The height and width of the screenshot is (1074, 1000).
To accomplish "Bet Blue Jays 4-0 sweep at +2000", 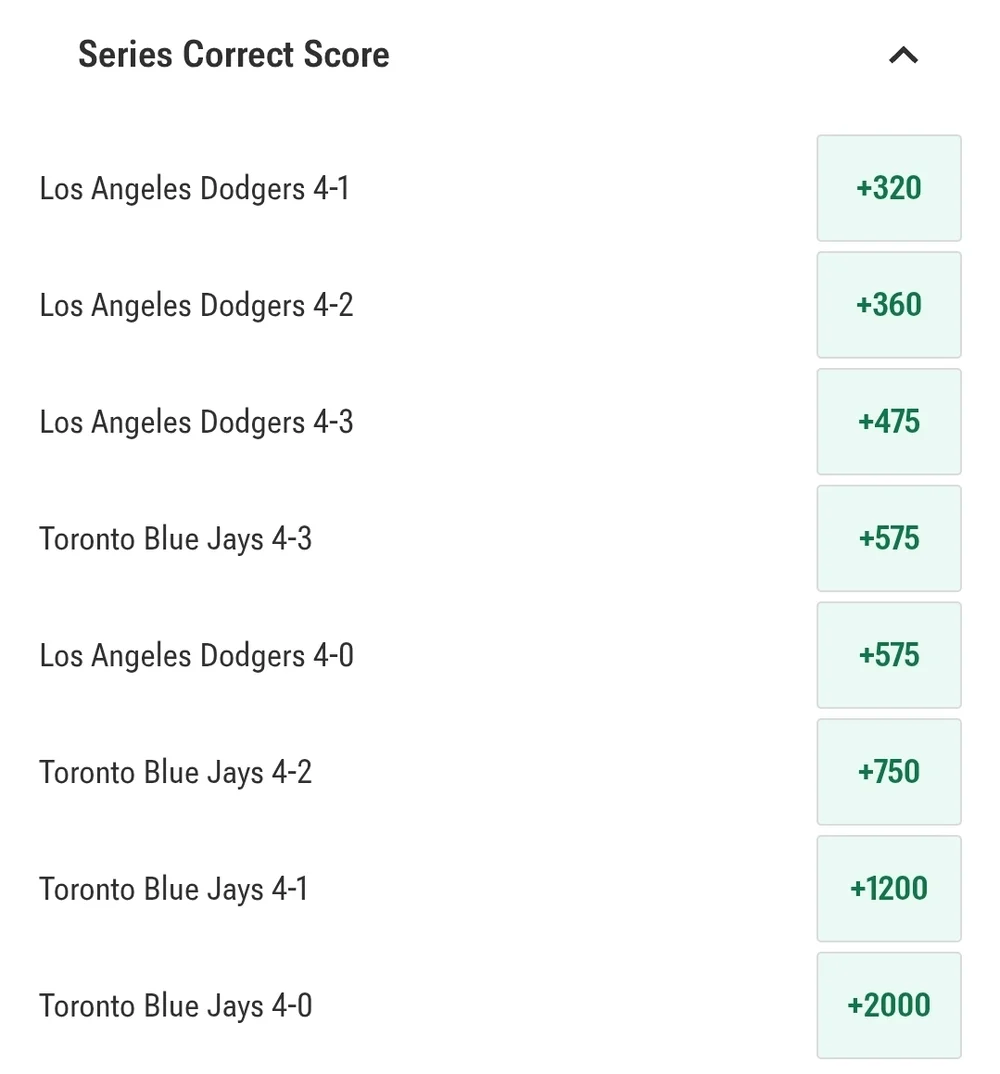I will click(888, 1005).
